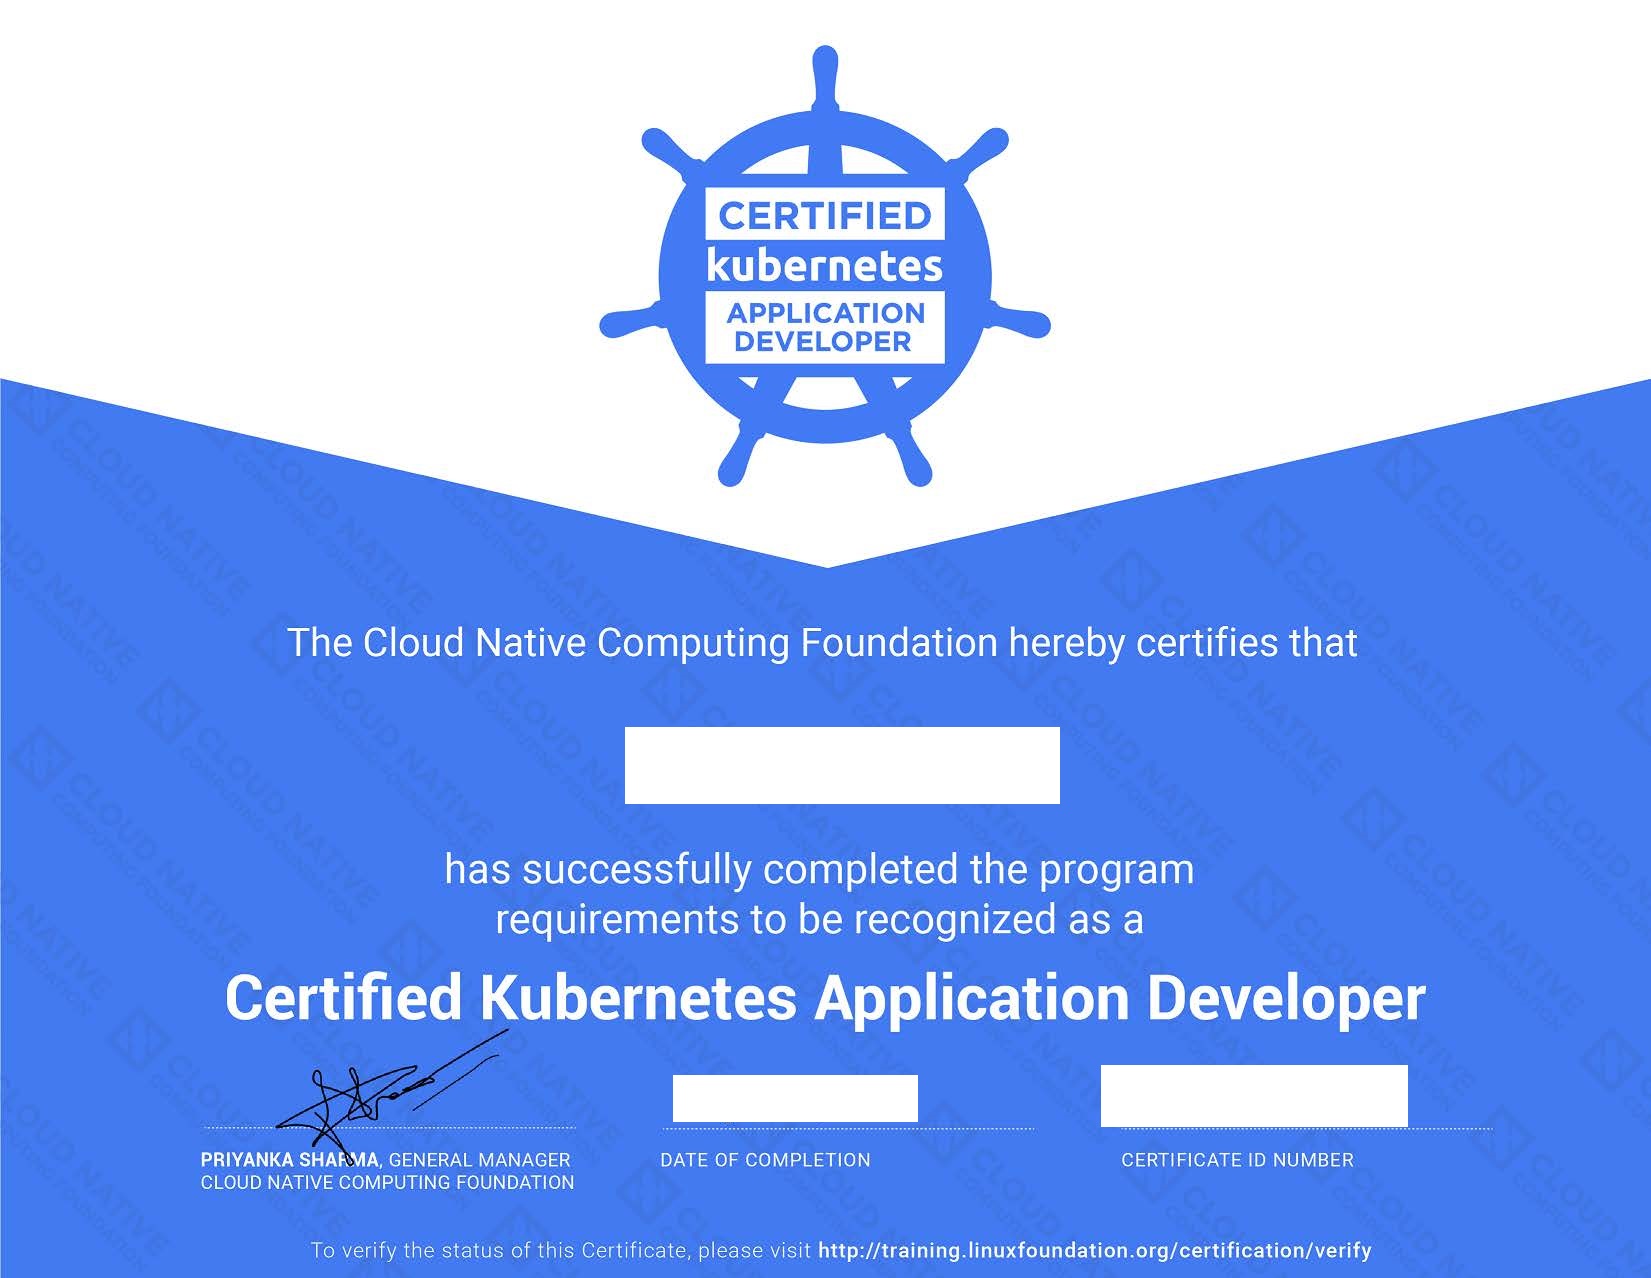Click the "CERTIFIED" label in the badge

[x=825, y=215]
